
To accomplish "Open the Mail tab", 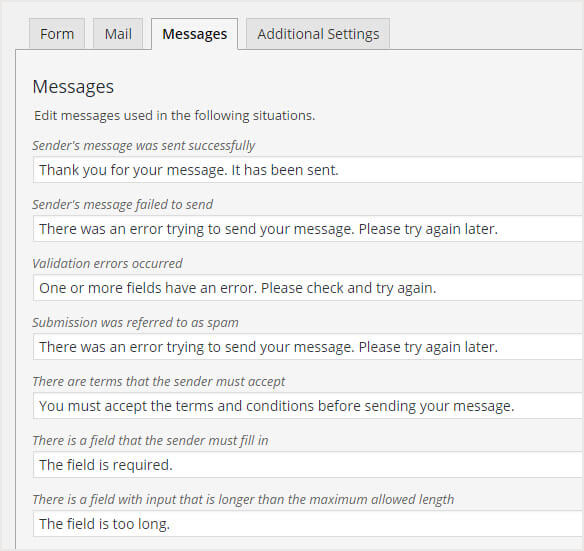I will click(x=118, y=34).
